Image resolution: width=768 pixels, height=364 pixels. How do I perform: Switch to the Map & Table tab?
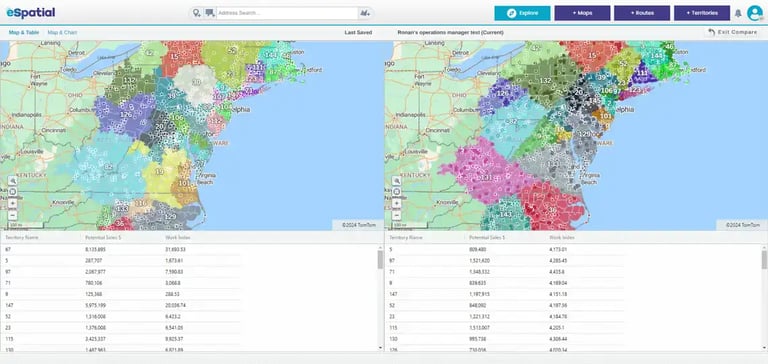click(x=24, y=32)
